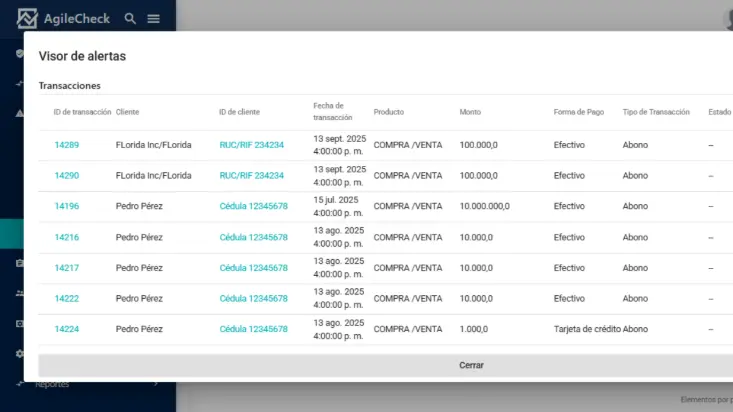Open Cédula 12345678 link for transaction 14196
The image size is (733, 412).
(253, 206)
